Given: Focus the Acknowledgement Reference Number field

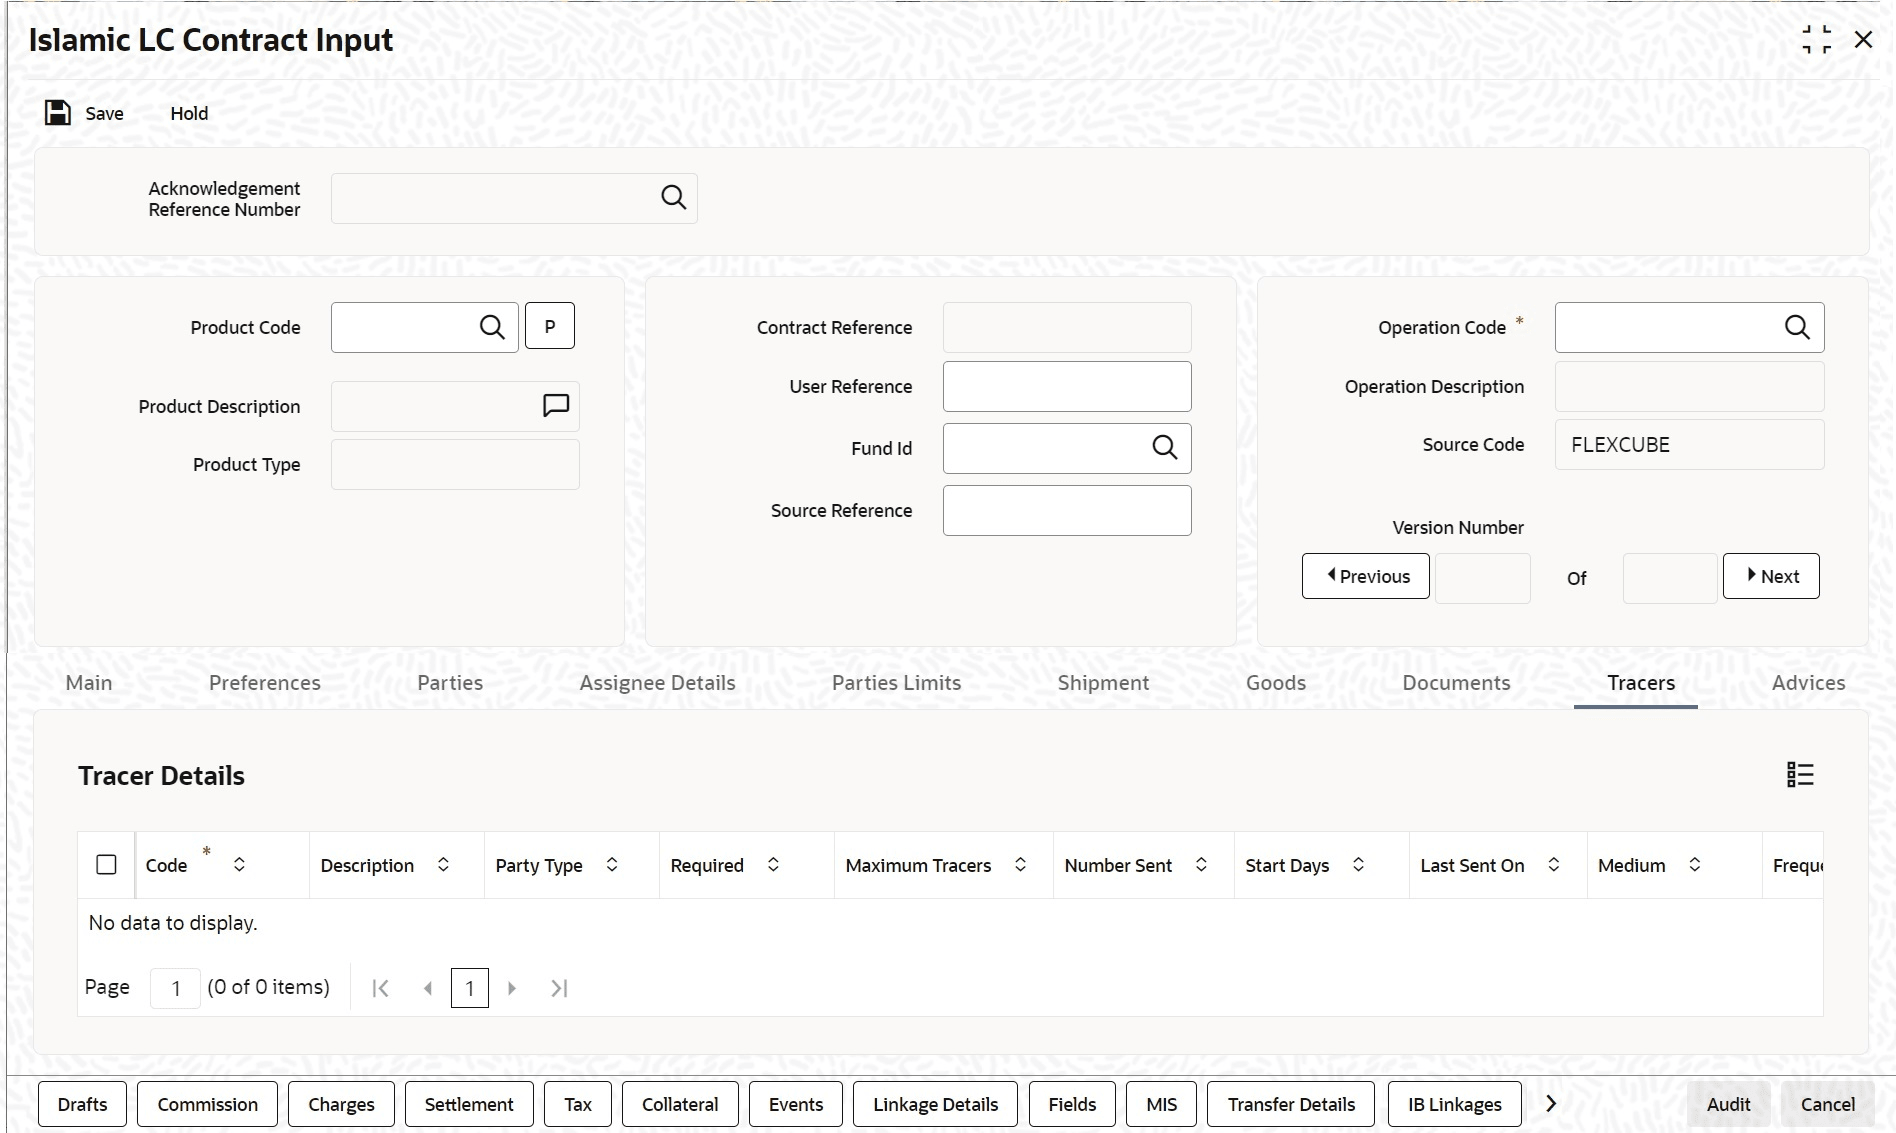Looking at the screenshot, I should pos(514,198).
